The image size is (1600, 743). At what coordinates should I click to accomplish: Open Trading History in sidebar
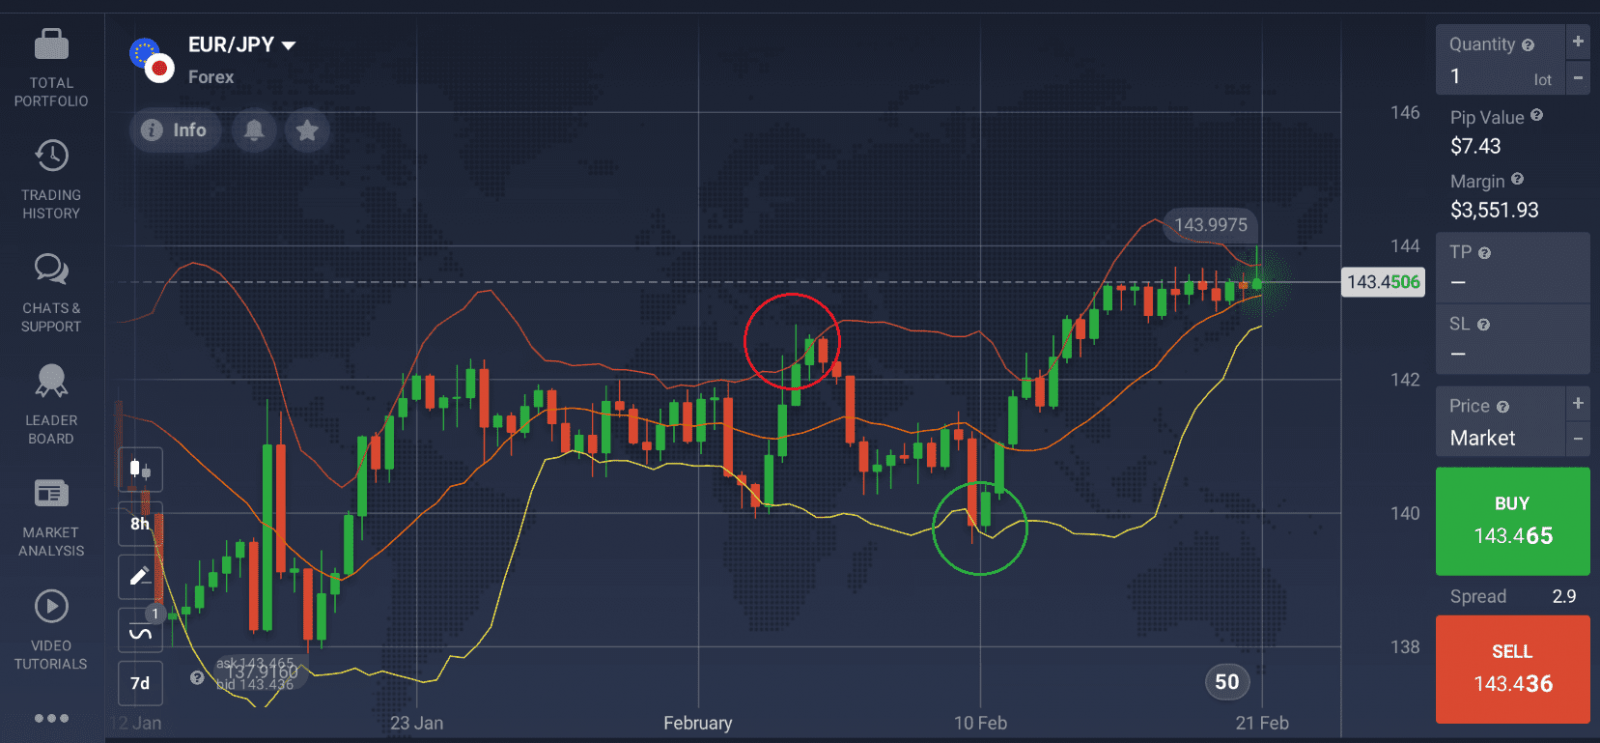51,156
